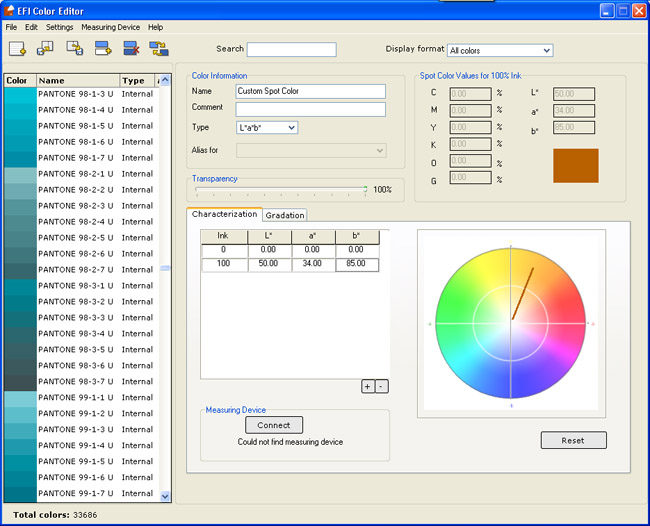Select PANTONE 98-3-1 U row
The image size is (650, 526).
click(x=82, y=286)
